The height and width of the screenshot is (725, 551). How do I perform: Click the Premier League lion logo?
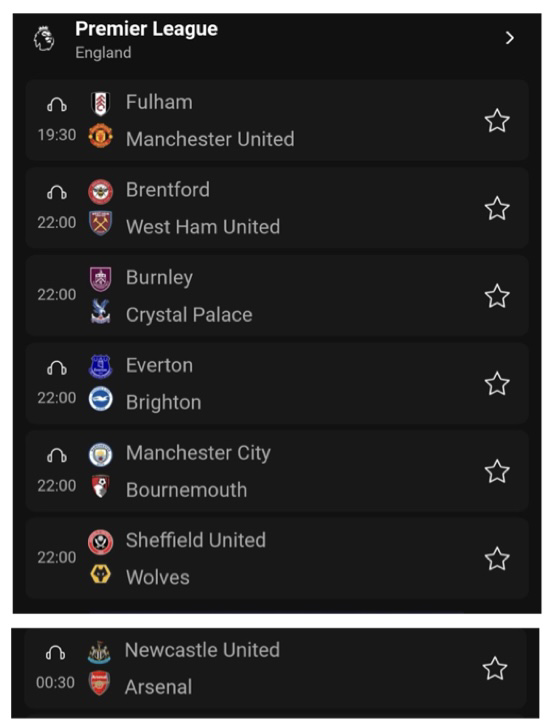tap(44, 39)
